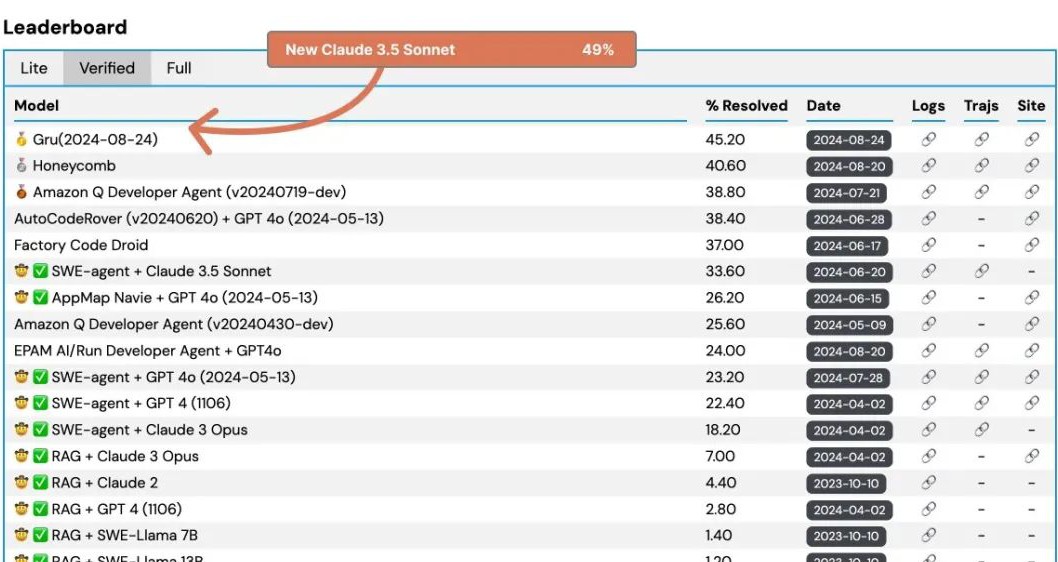Visit site link for Amazon Q v20240430-dev

coord(1032,324)
